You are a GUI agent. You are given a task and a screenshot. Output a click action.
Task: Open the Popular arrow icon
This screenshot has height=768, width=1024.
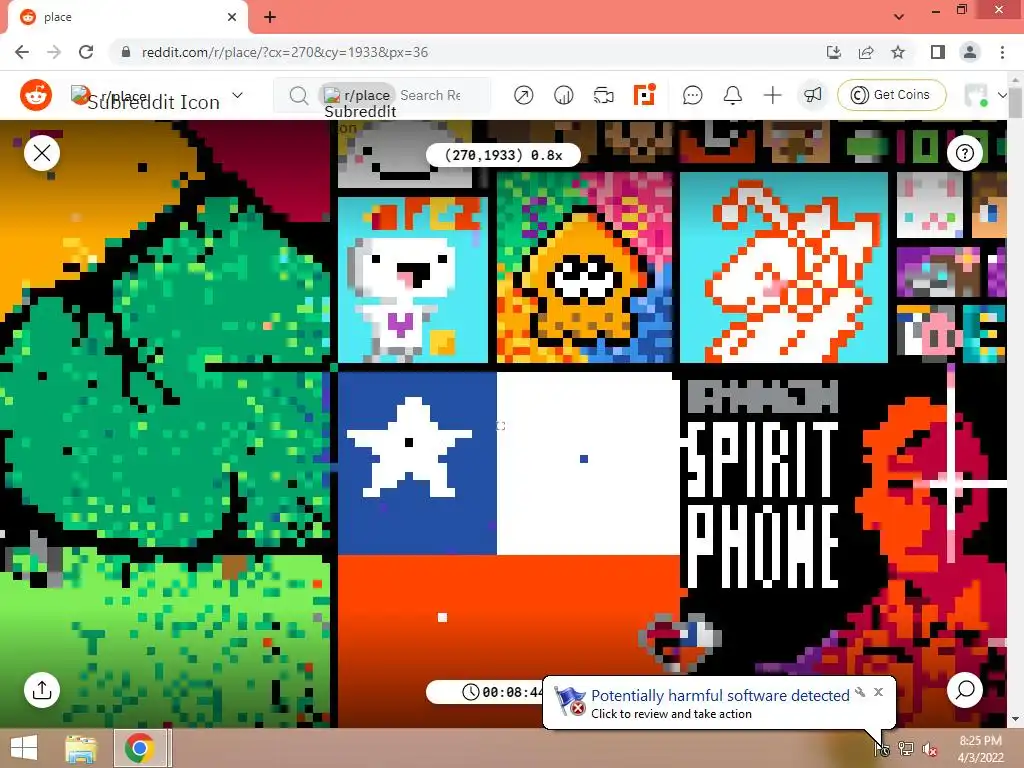[x=523, y=95]
